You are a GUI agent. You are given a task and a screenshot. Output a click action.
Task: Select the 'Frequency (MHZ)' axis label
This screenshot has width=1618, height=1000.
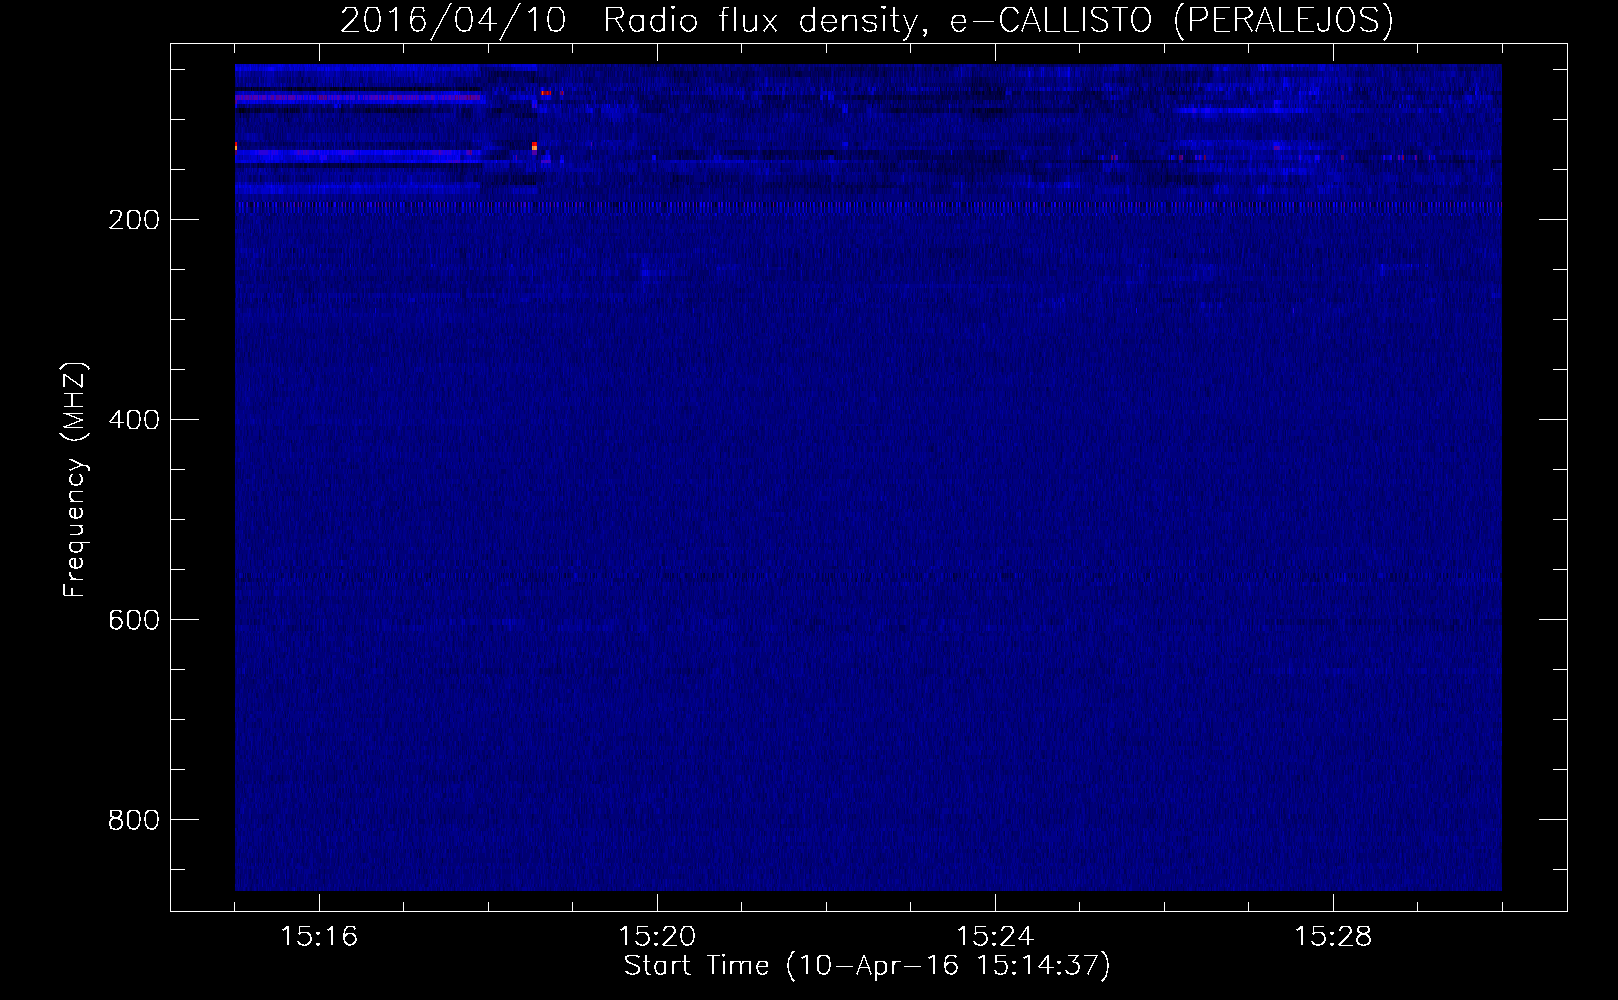[75, 480]
